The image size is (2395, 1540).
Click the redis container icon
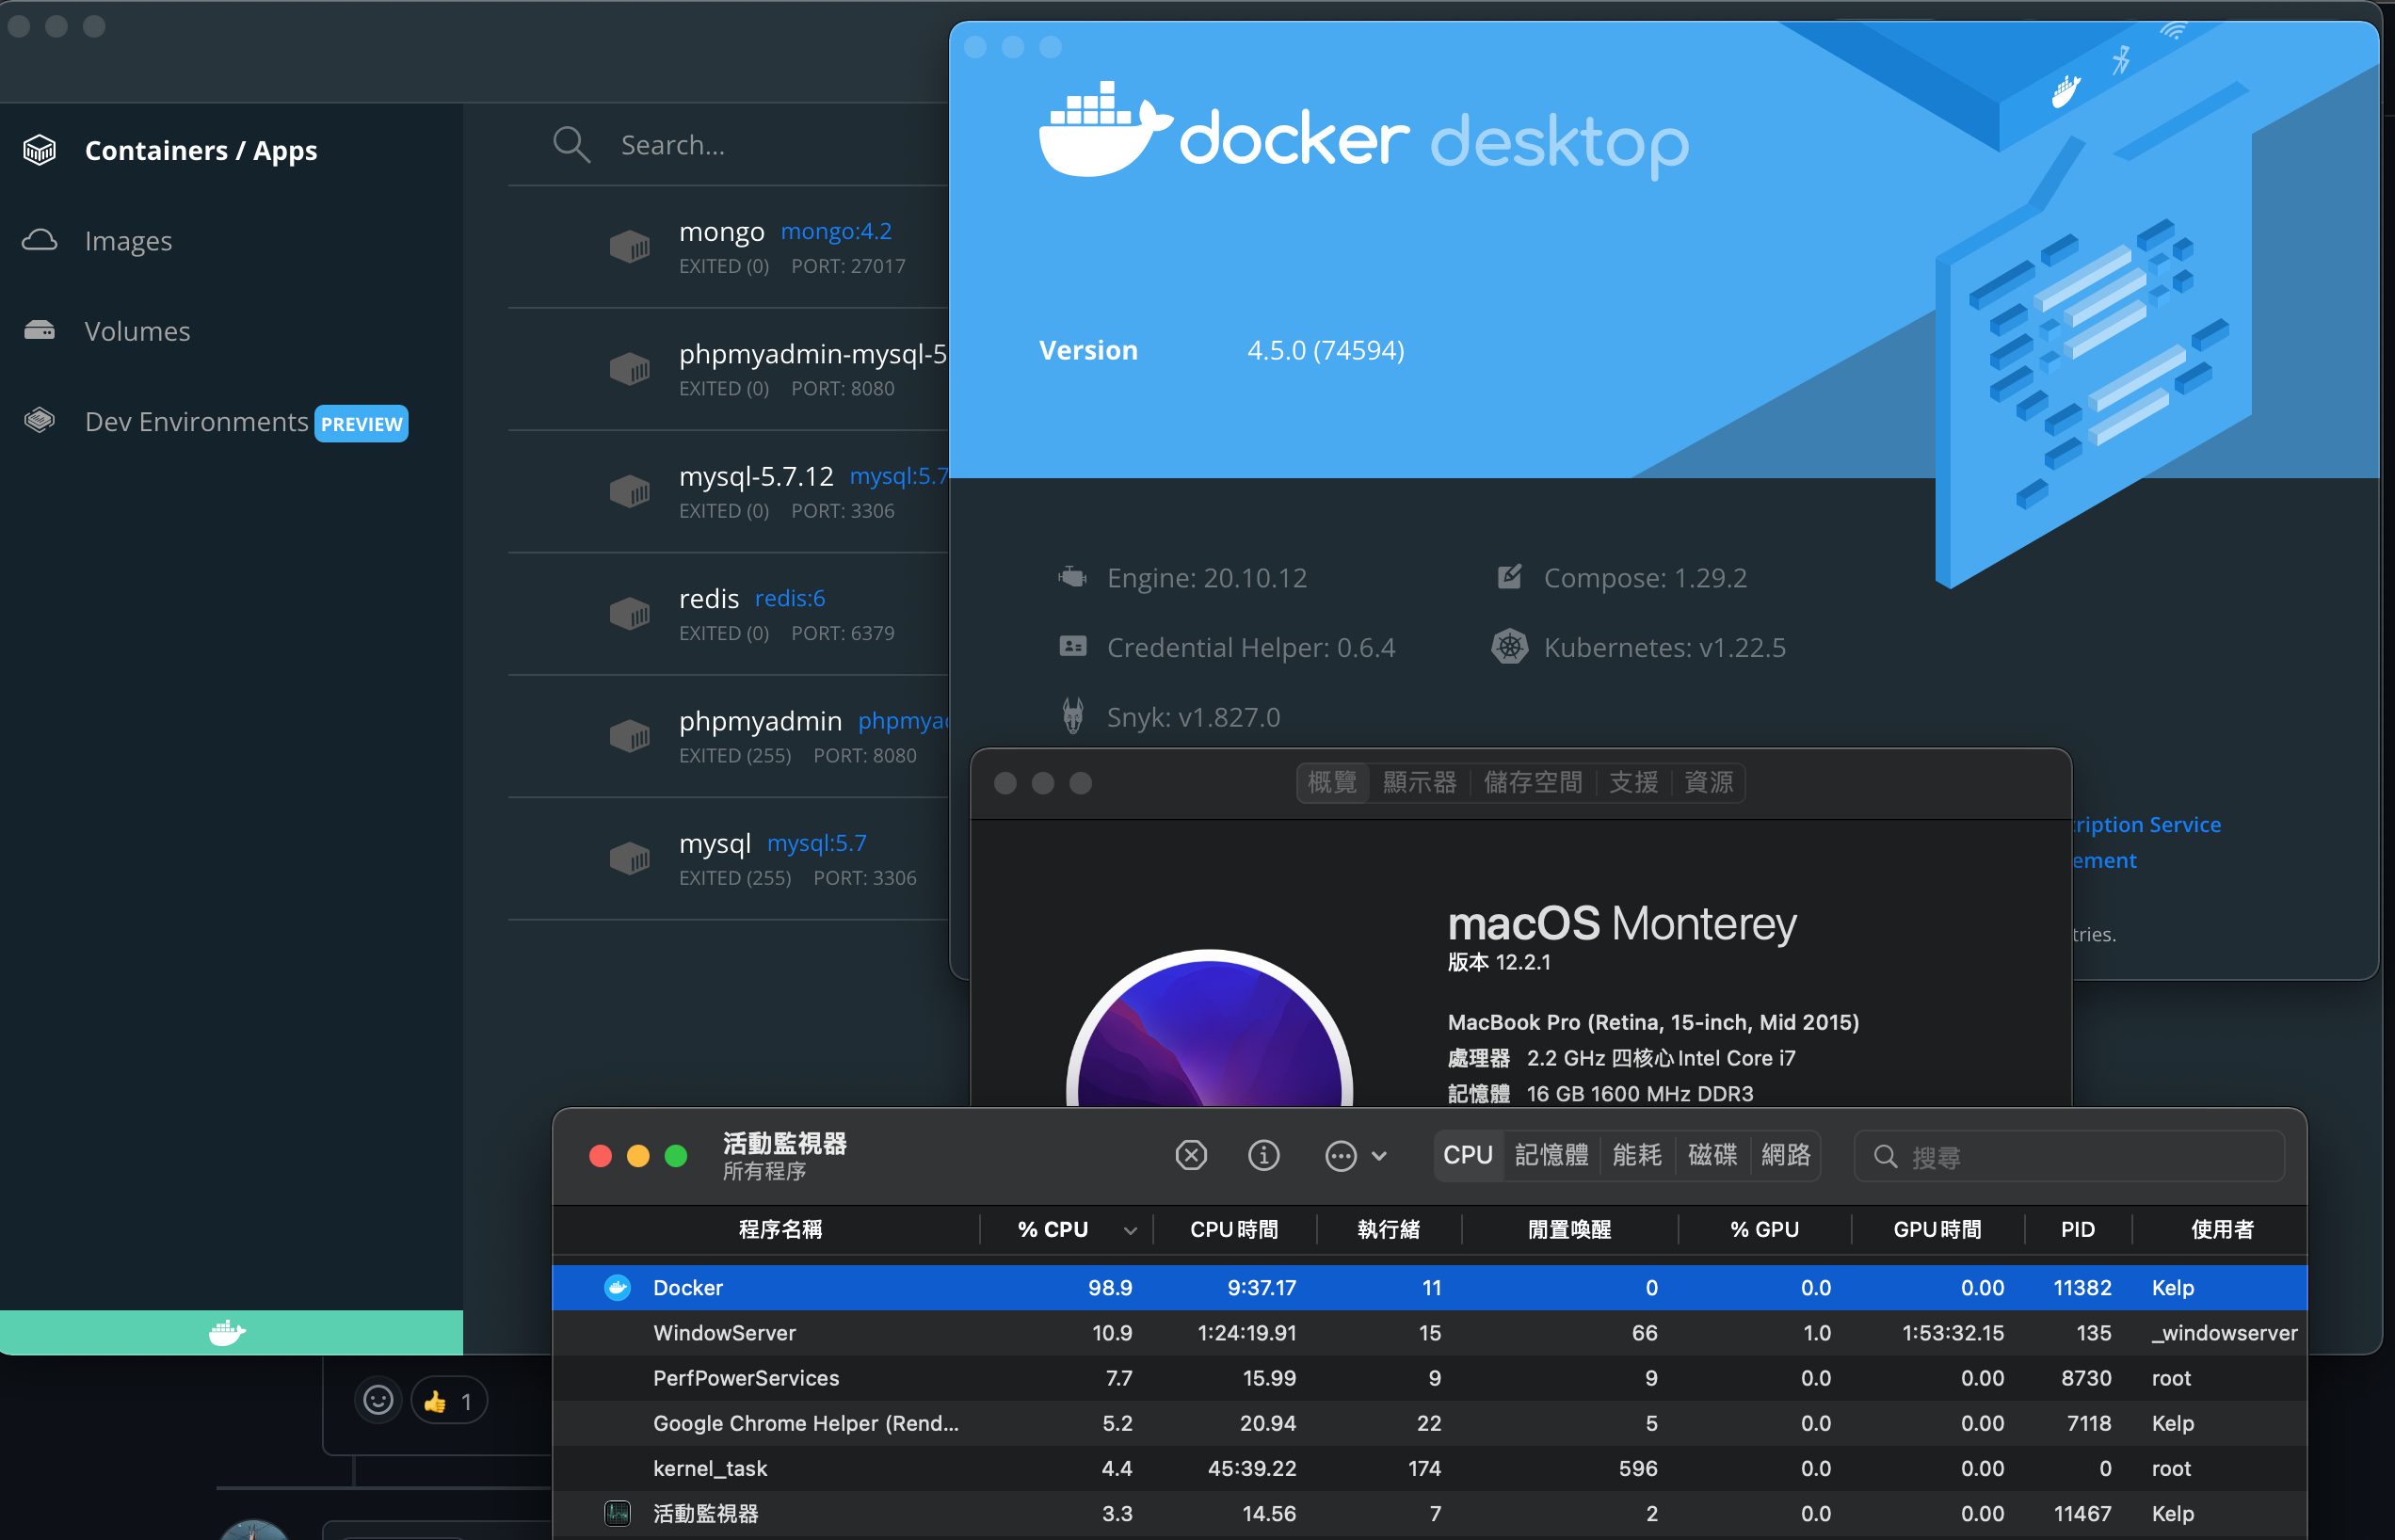630,613
